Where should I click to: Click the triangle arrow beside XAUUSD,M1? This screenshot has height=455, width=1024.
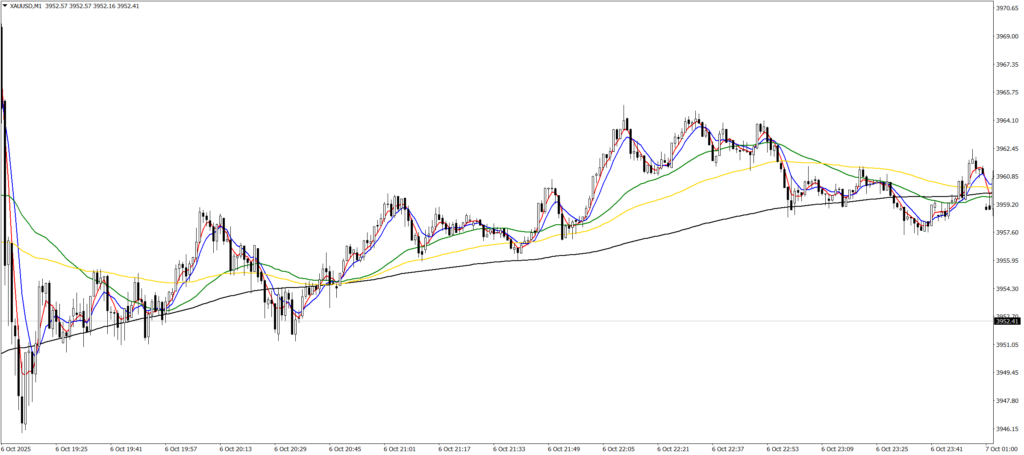tap(5, 6)
